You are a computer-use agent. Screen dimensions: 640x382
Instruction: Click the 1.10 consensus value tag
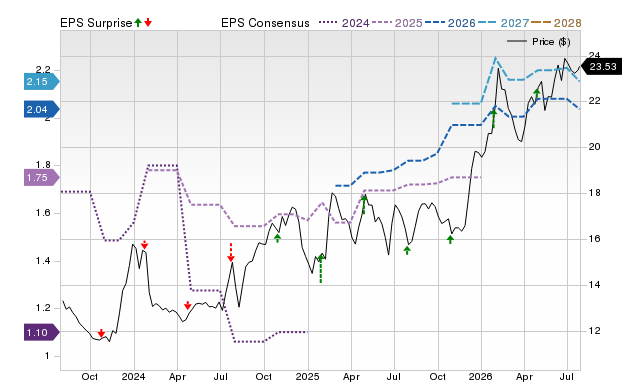click(41, 333)
